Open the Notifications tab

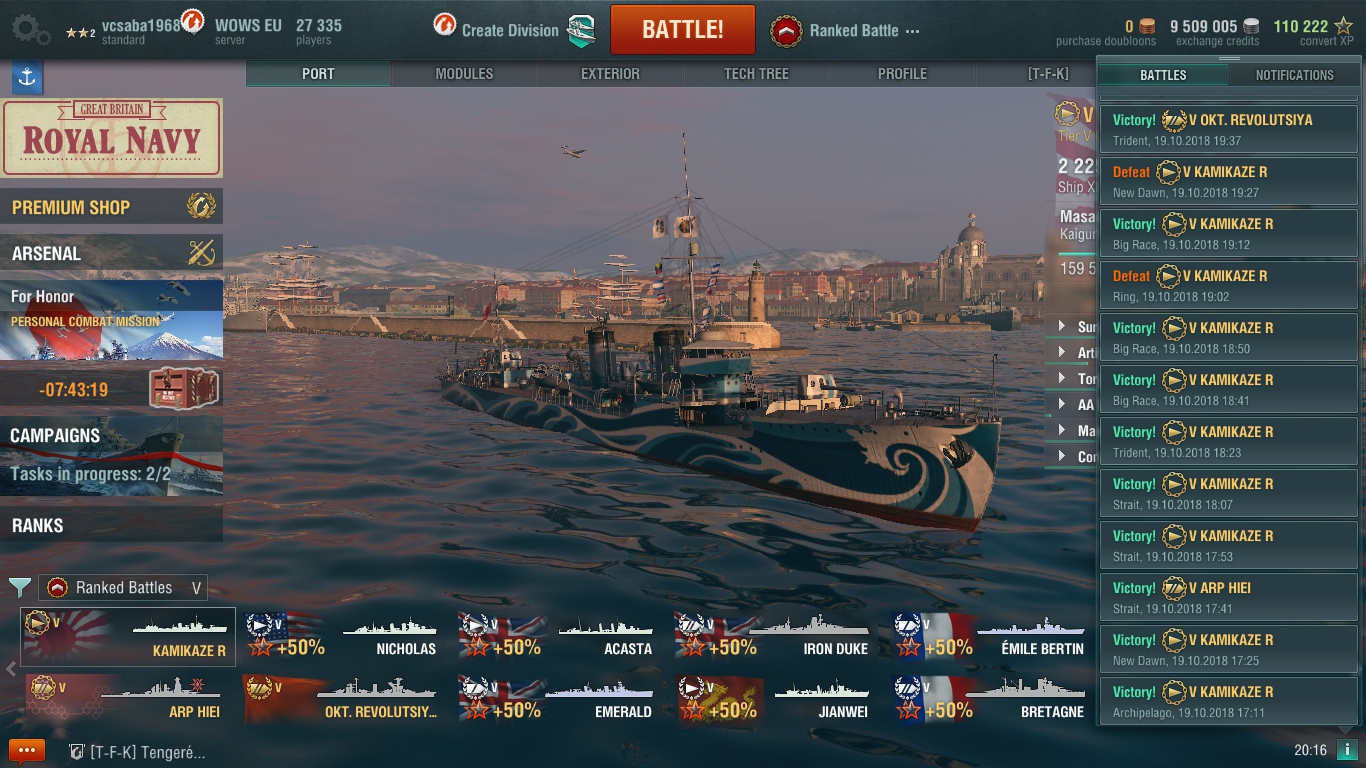pos(1294,75)
